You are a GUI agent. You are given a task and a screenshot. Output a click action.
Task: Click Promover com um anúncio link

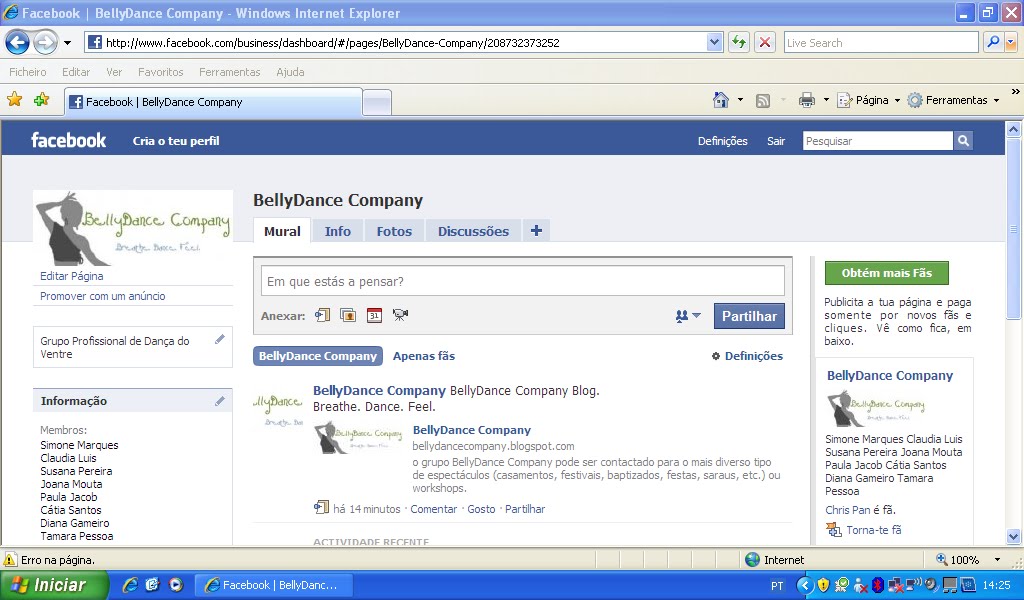103,296
